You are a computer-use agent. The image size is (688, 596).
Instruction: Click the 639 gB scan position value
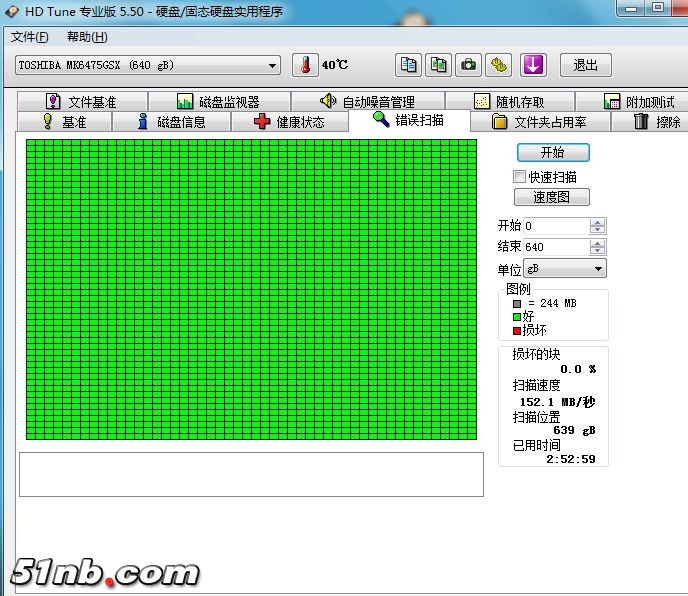pos(574,430)
